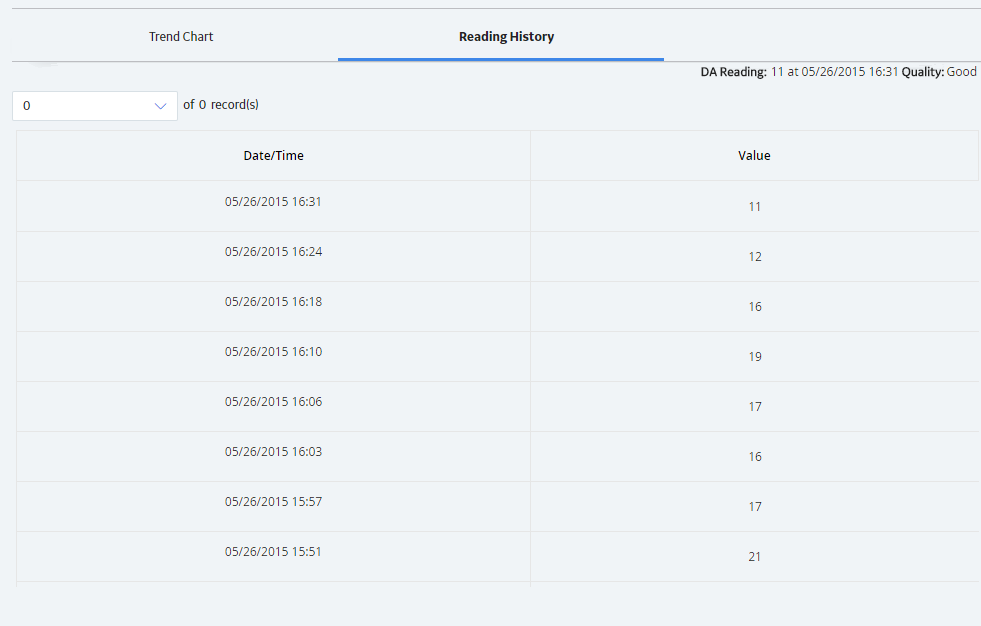Select the 05/26/2015 16:31 reading row
The height and width of the screenshot is (626, 981).
click(497, 206)
